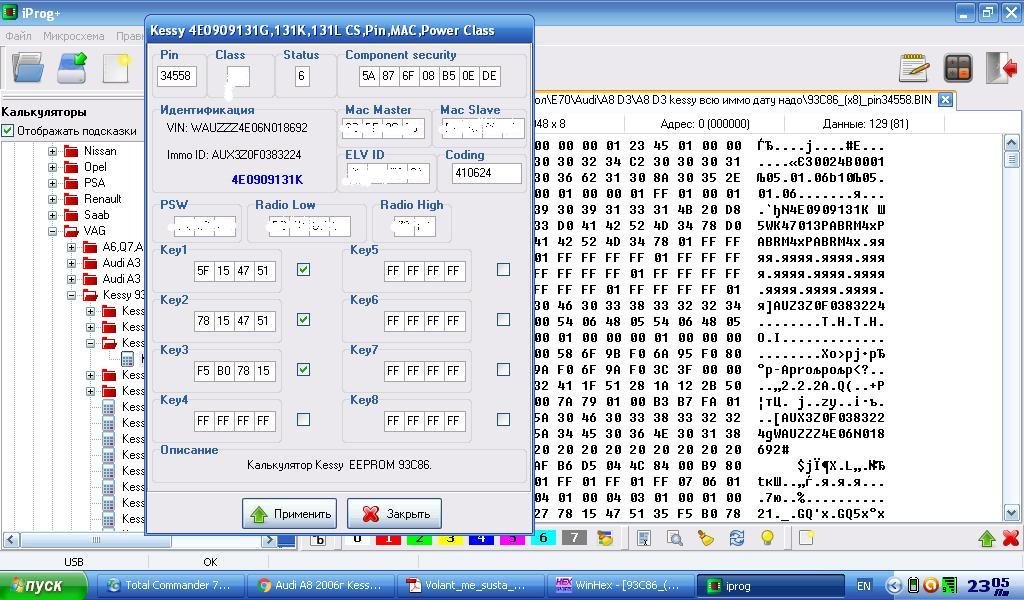Select blue color swatch 4

coord(481,539)
